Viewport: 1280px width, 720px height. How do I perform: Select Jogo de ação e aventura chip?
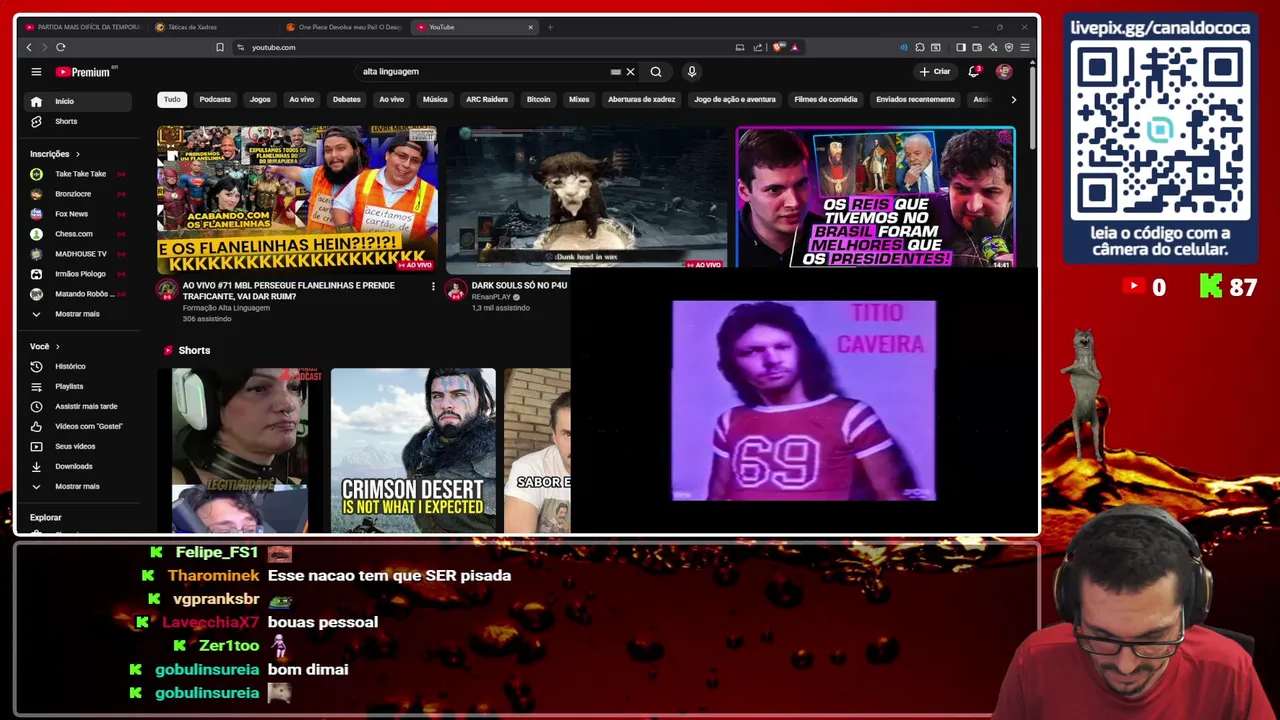tap(735, 99)
